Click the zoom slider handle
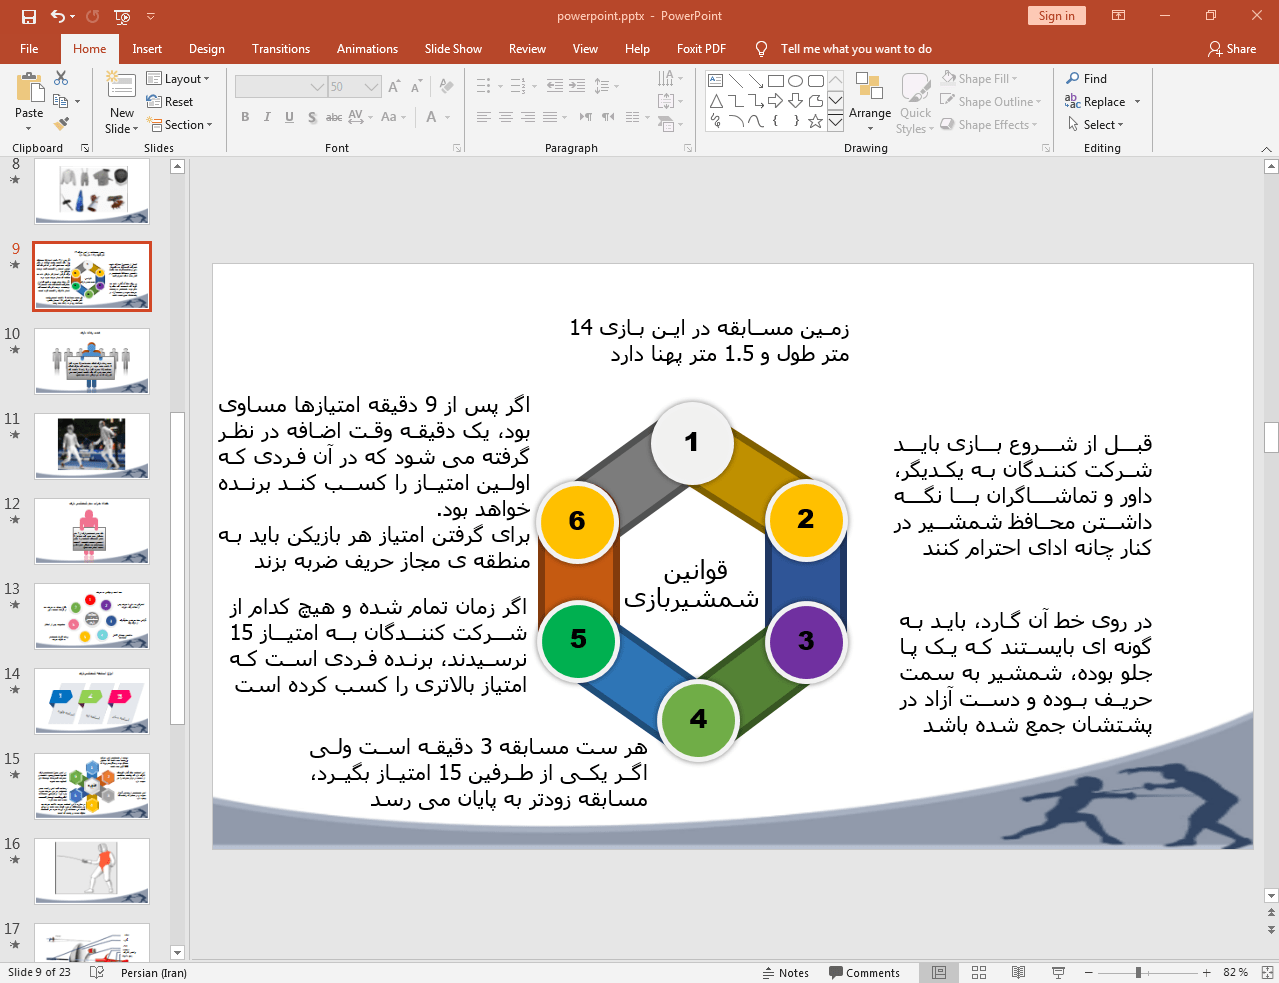The width and height of the screenshot is (1279, 983). pyautogui.click(x=1138, y=972)
